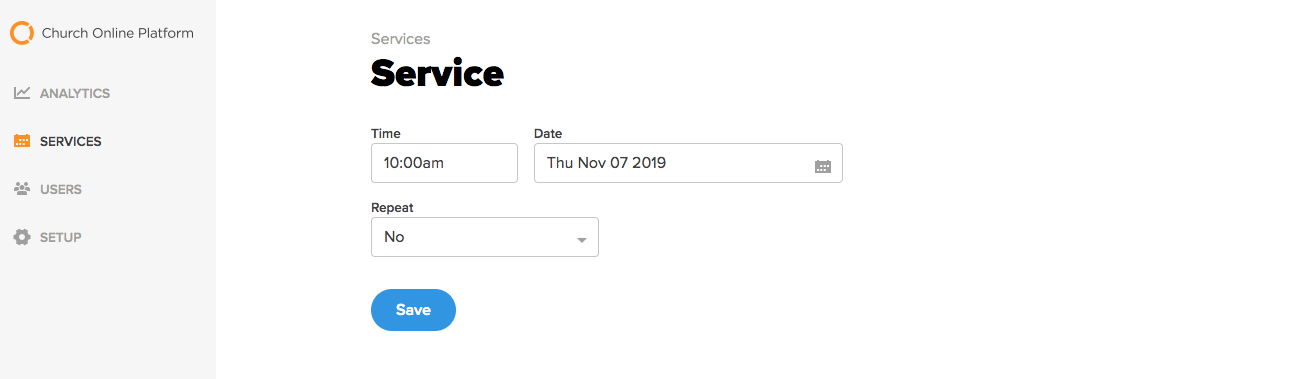The height and width of the screenshot is (379, 1289).
Task: Click the Users people icon
Action: click(22, 189)
